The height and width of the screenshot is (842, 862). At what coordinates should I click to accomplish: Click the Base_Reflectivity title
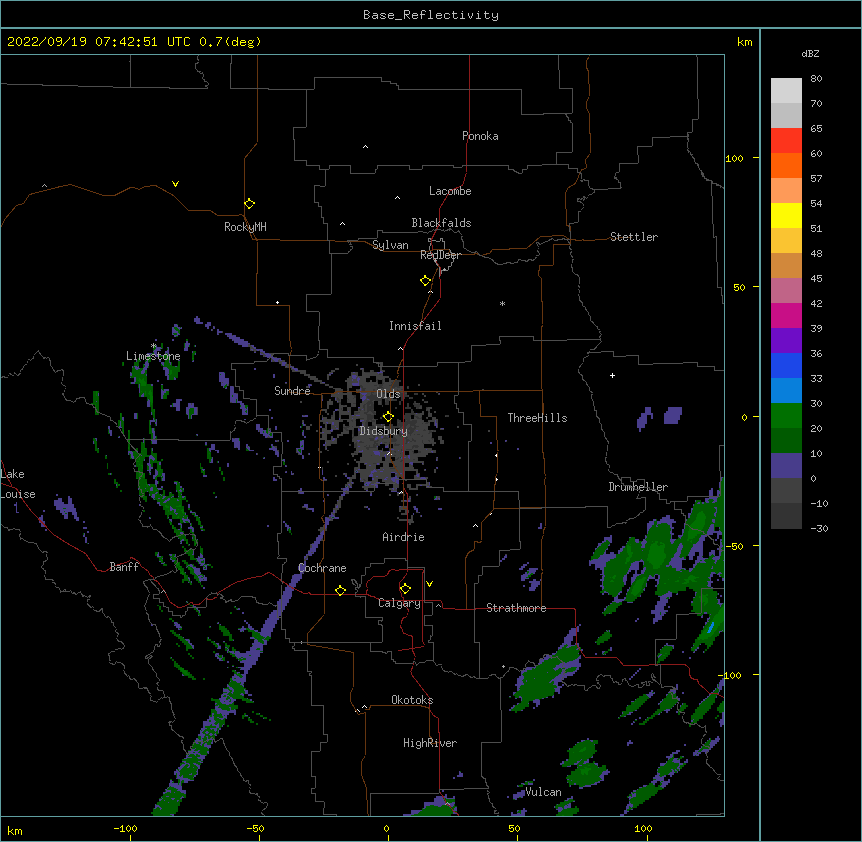coord(431,15)
